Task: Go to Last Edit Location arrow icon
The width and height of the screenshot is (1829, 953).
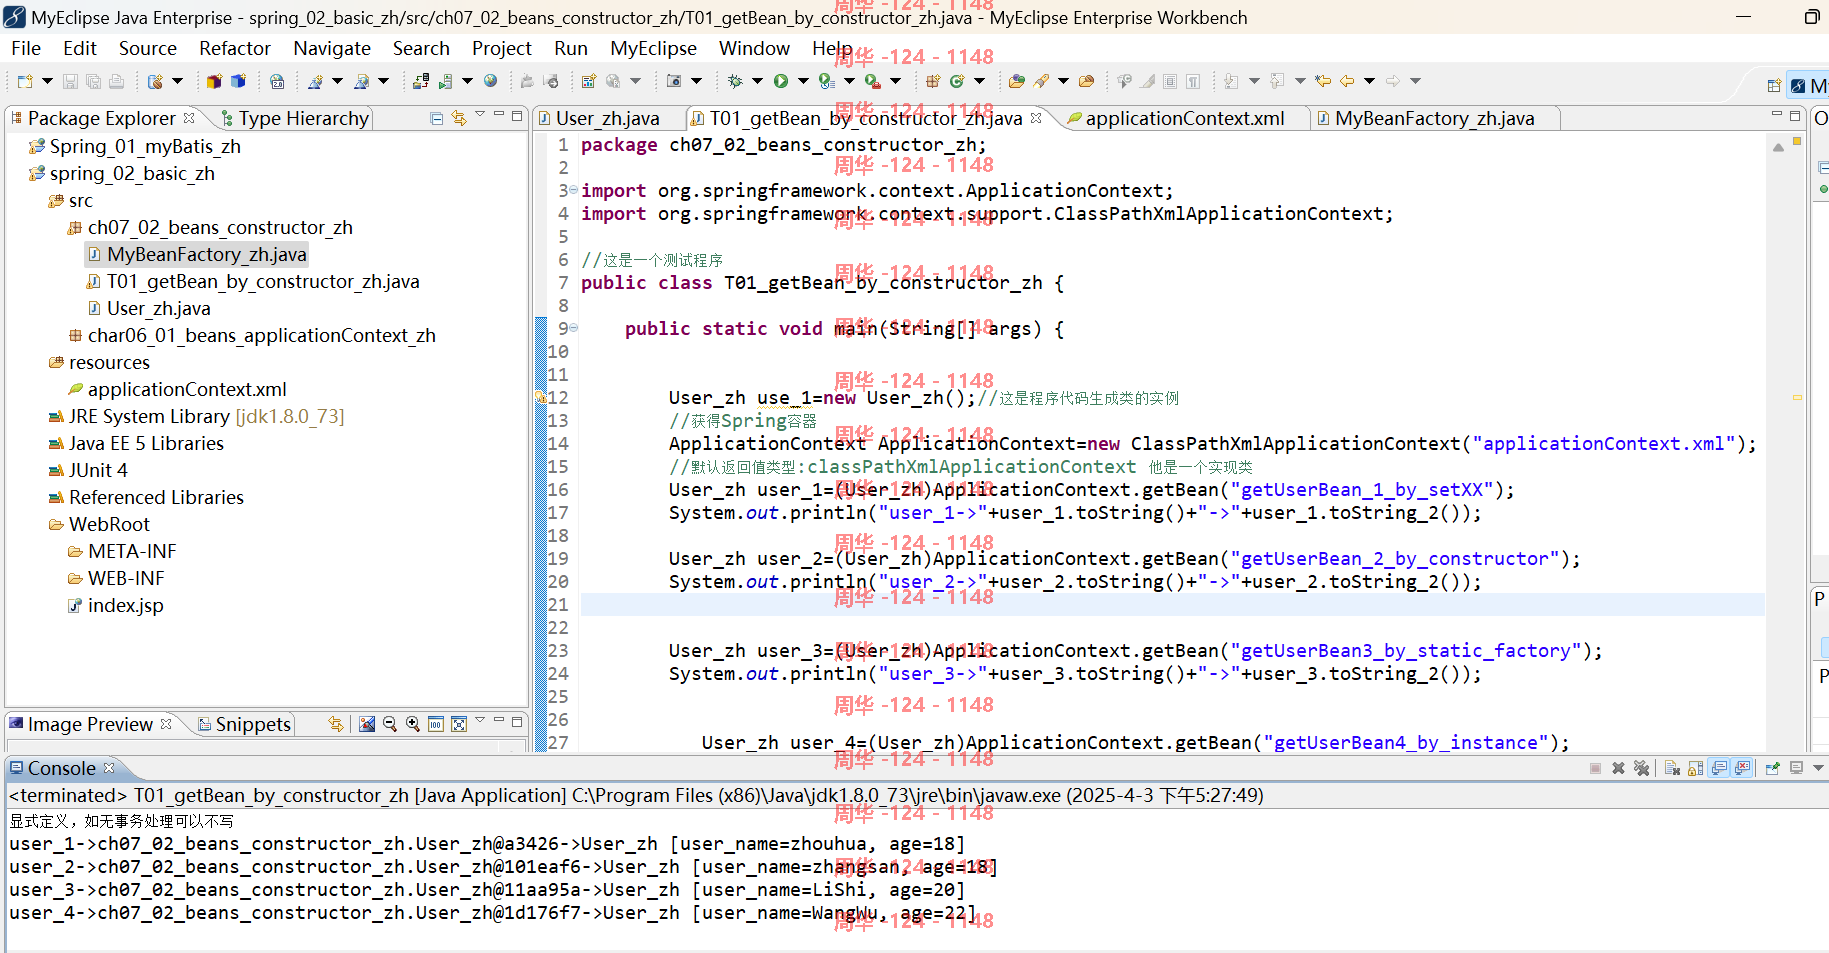Action: (1323, 81)
